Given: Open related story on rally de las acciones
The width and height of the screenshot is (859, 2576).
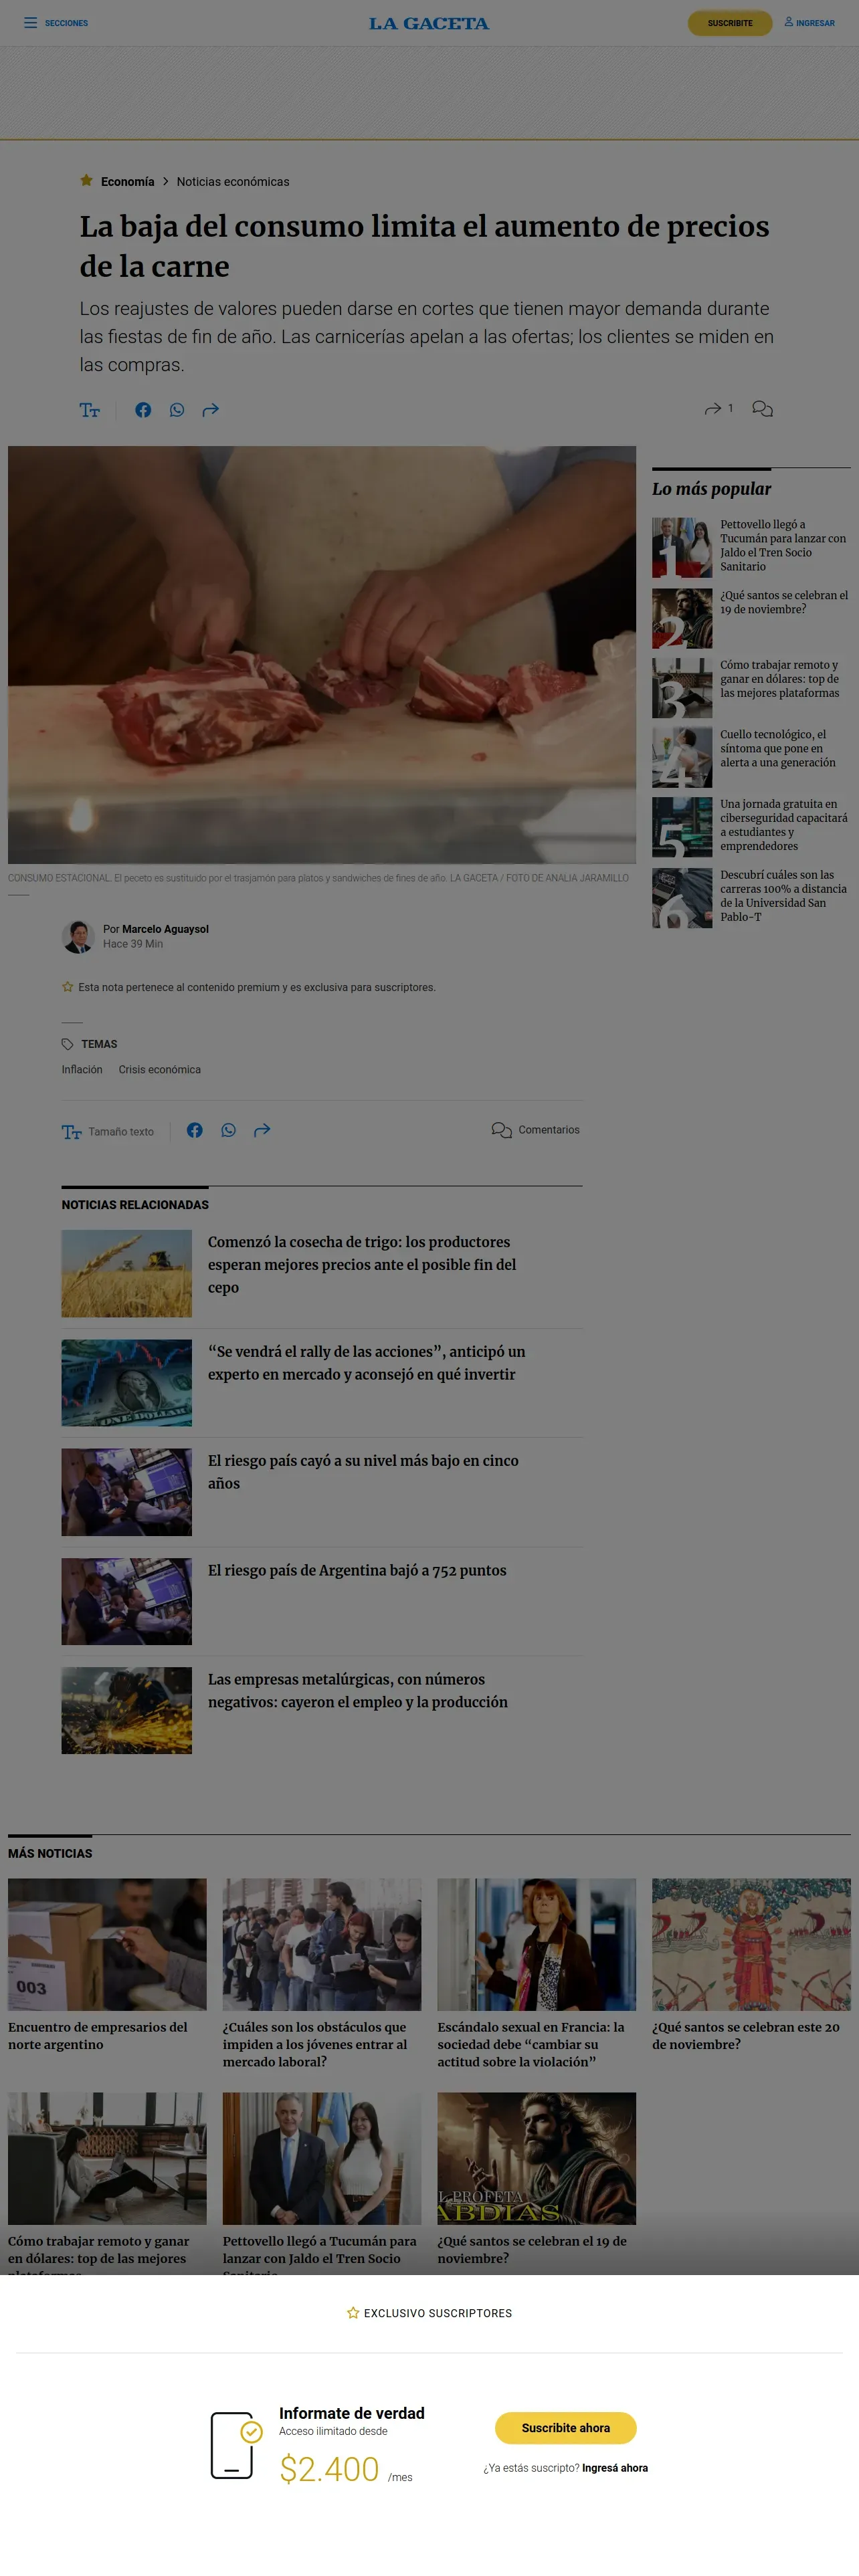Looking at the screenshot, I should coord(366,1363).
